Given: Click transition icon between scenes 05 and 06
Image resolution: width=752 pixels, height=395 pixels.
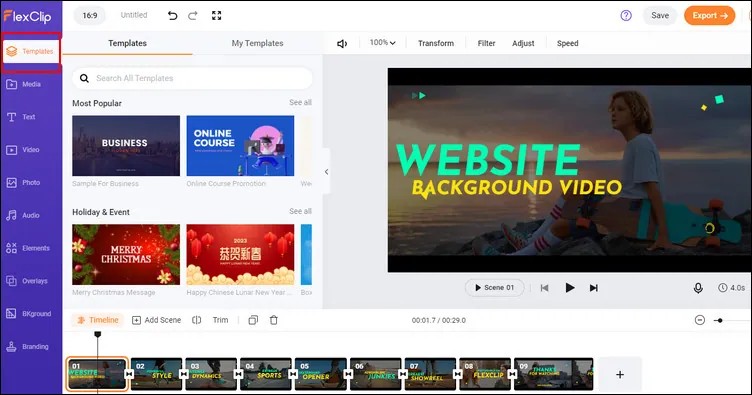Looking at the screenshot, I should point(348,374).
